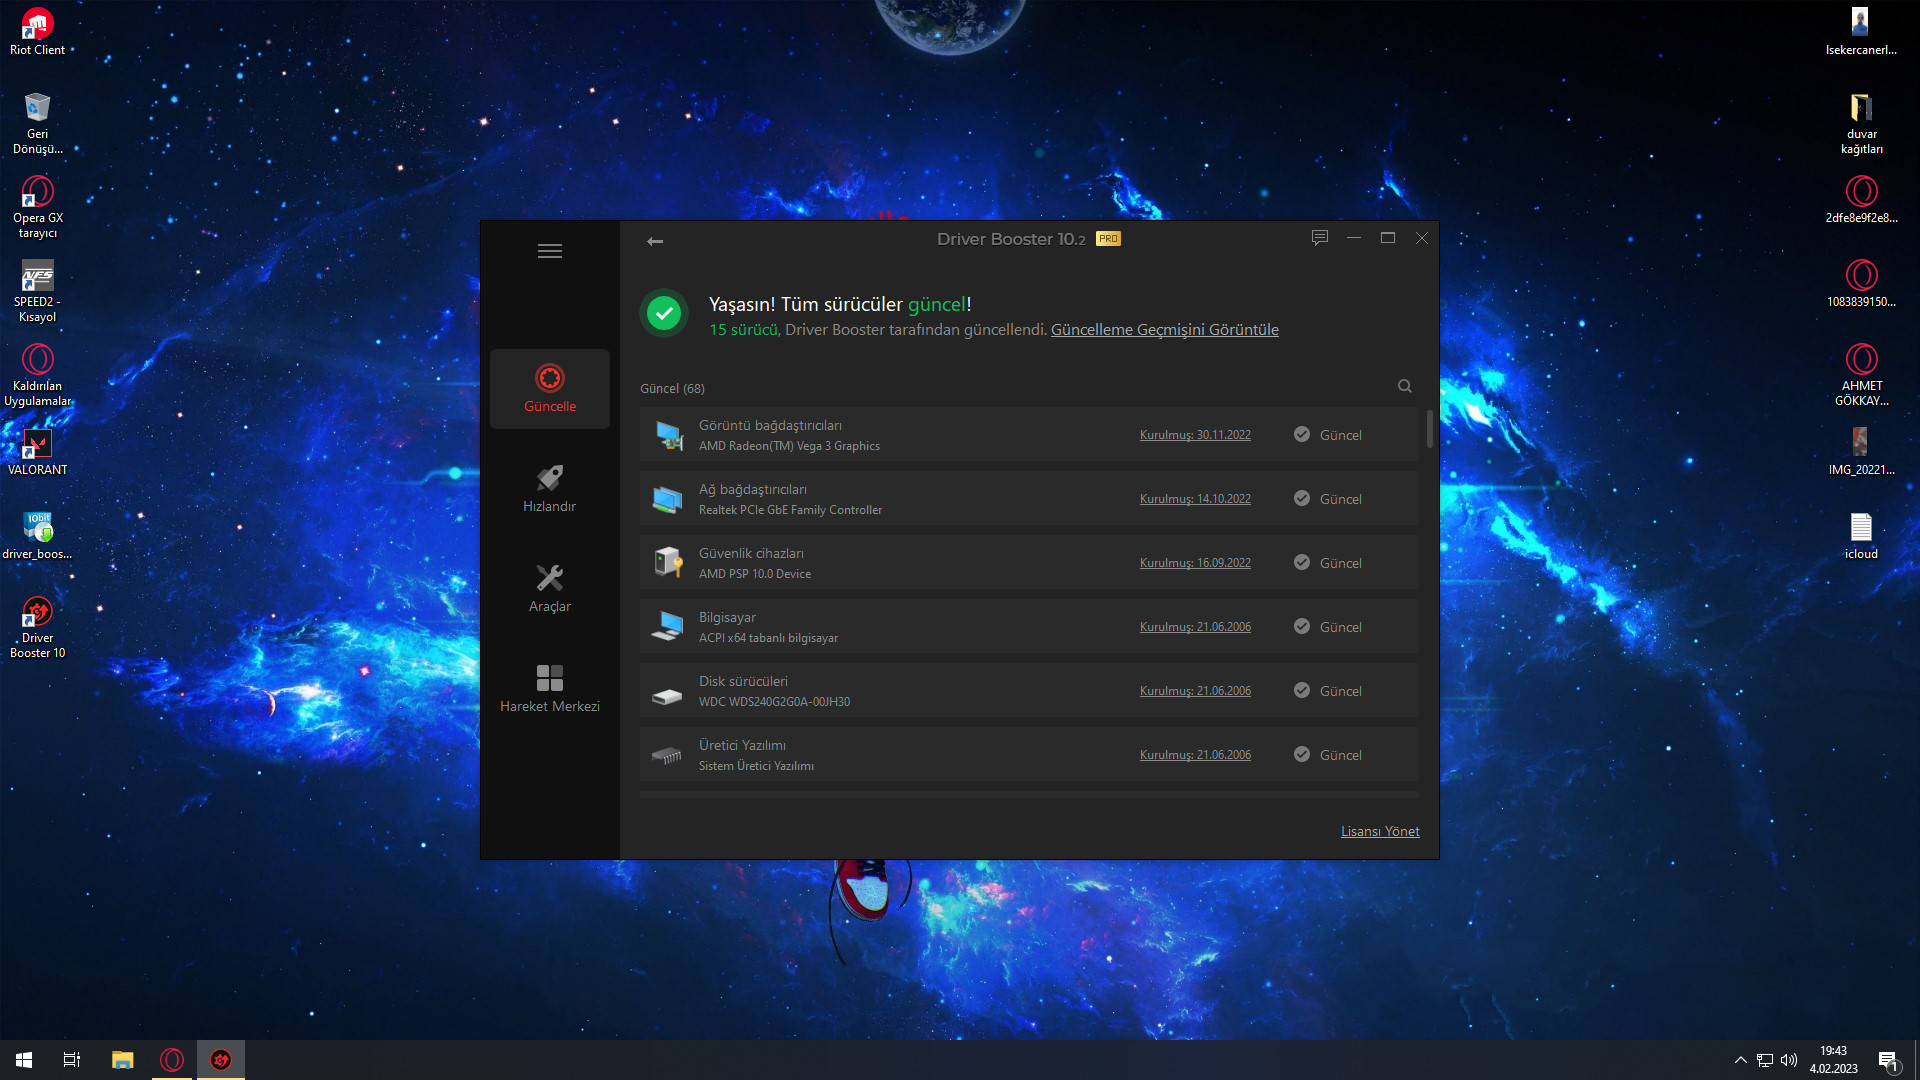This screenshot has width=1920, height=1080.
Task: Open Hareket Merkezi grid icon
Action: [x=550, y=689]
